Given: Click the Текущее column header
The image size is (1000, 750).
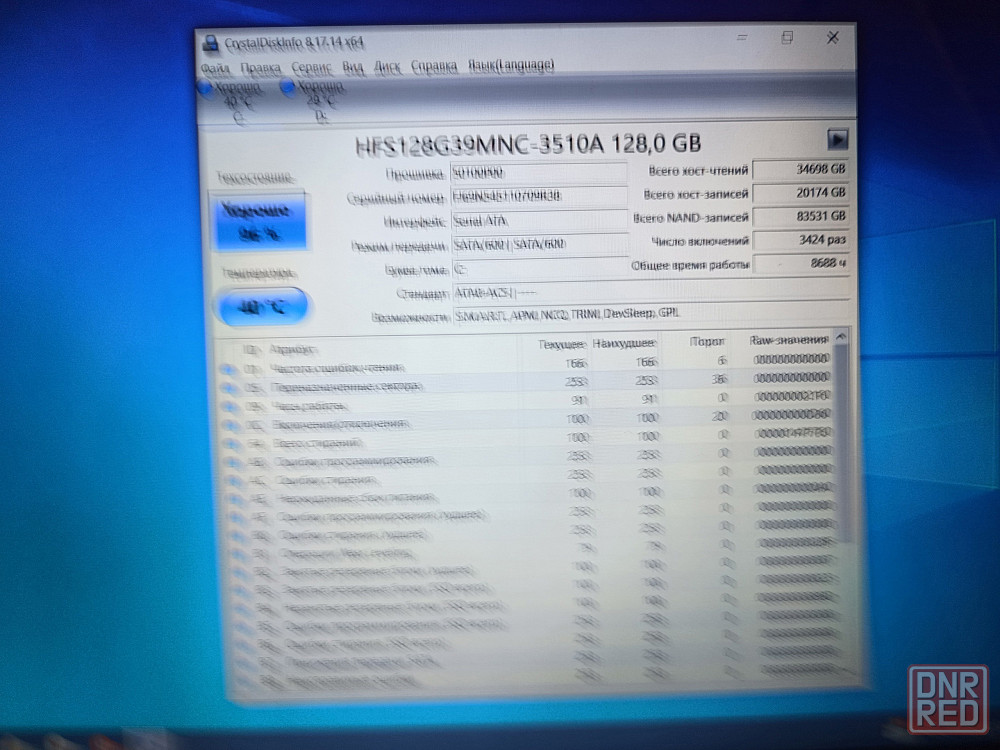Looking at the screenshot, I should [x=561, y=344].
